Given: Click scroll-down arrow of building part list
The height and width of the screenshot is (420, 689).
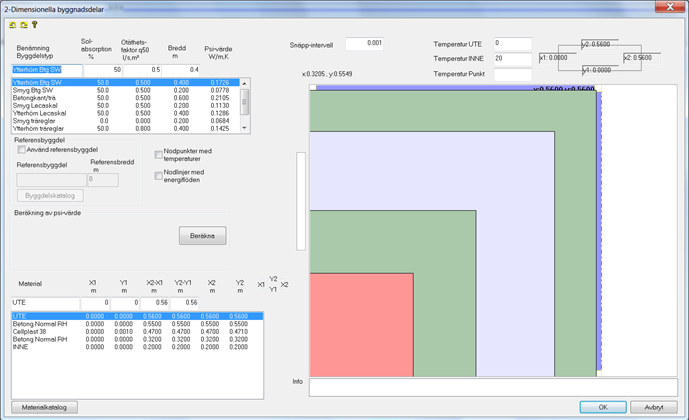Looking at the screenshot, I should [x=245, y=128].
